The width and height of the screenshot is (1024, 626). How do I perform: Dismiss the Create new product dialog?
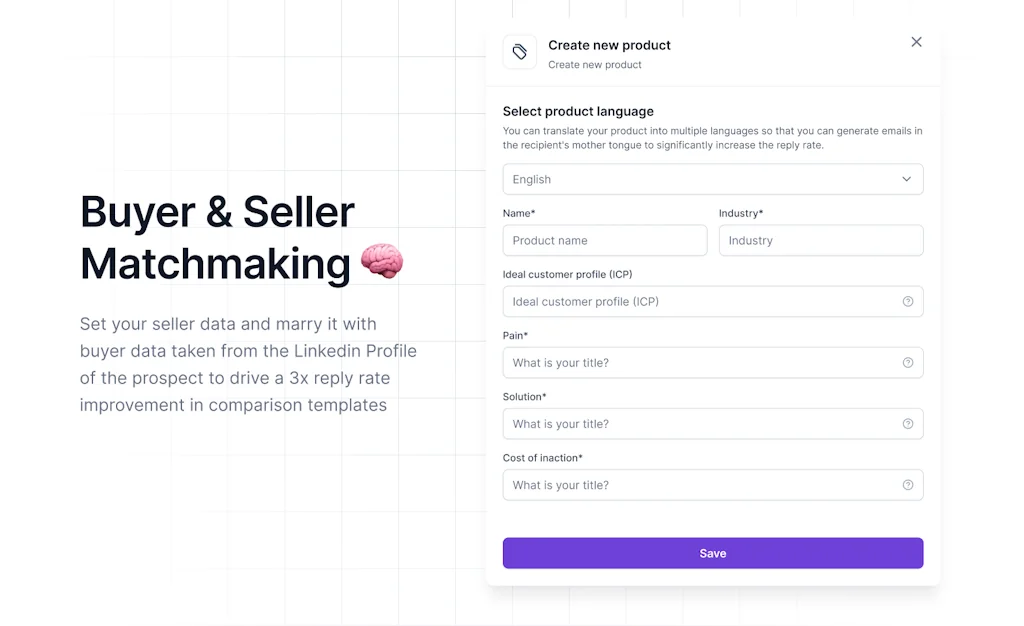[916, 42]
